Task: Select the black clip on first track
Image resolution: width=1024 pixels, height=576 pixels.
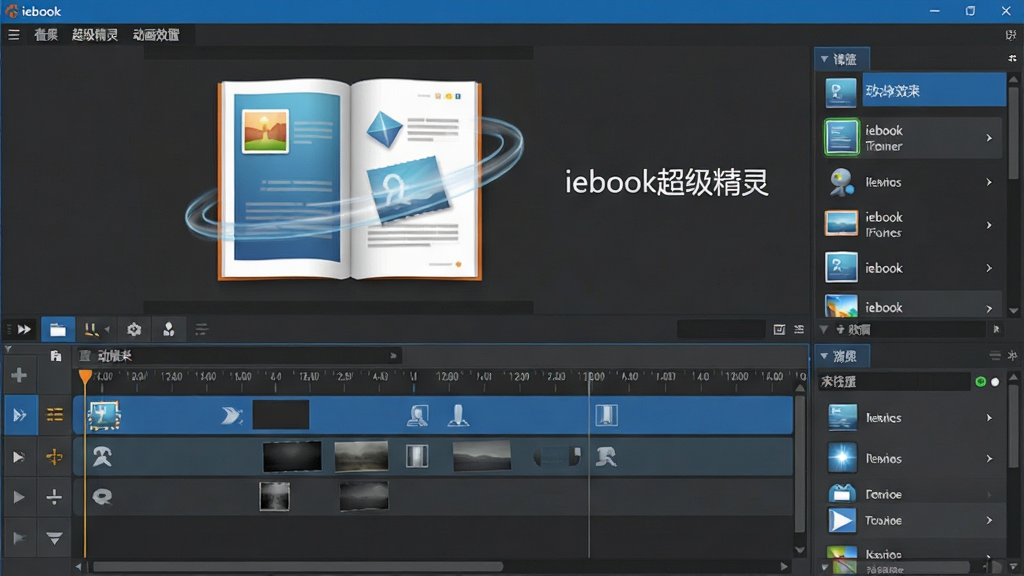Action: [x=281, y=415]
